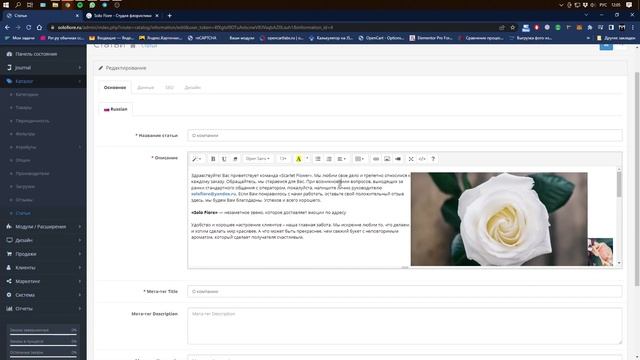The height and width of the screenshot is (360, 640).
Task: Switch to the Данные tab
Action: [x=146, y=87]
